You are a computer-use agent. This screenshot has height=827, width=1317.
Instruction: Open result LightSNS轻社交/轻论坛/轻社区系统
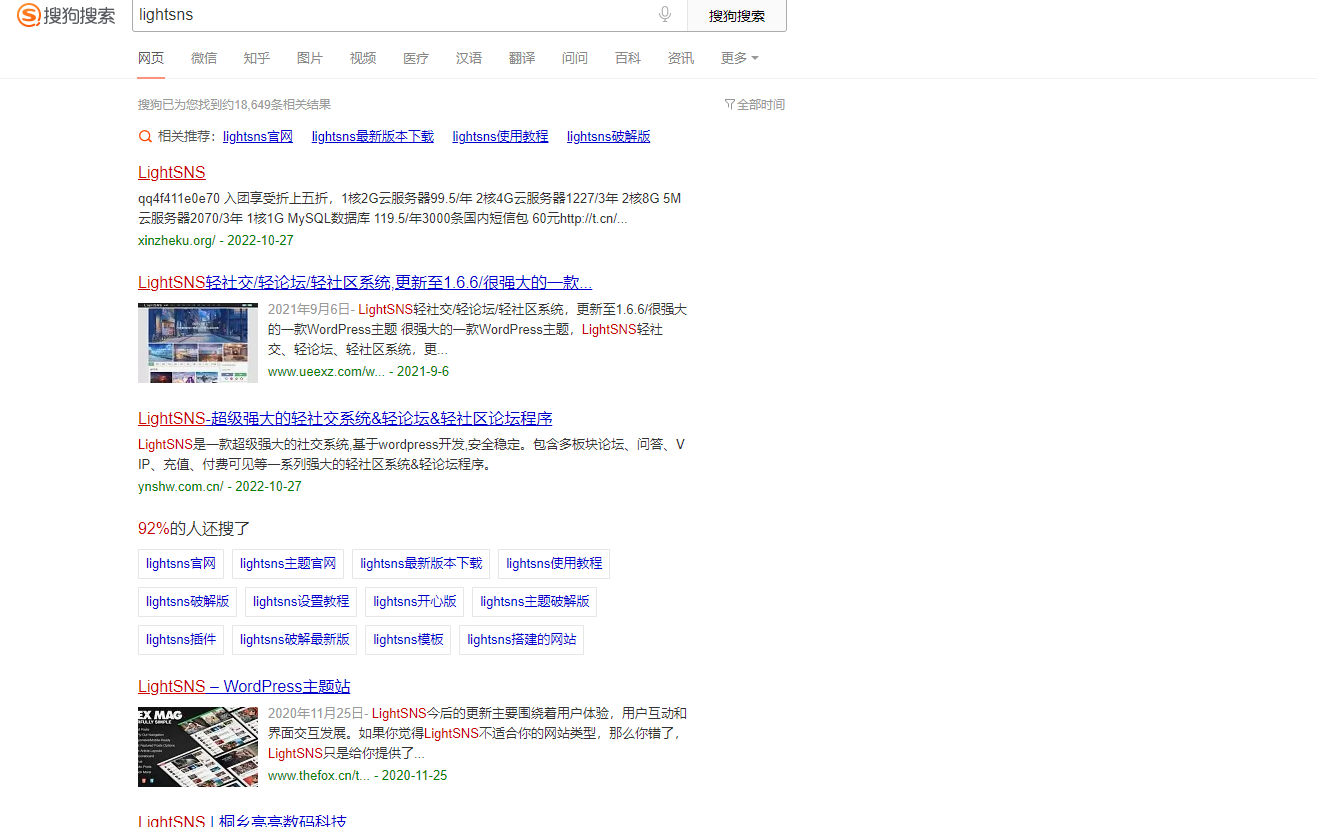coord(365,282)
